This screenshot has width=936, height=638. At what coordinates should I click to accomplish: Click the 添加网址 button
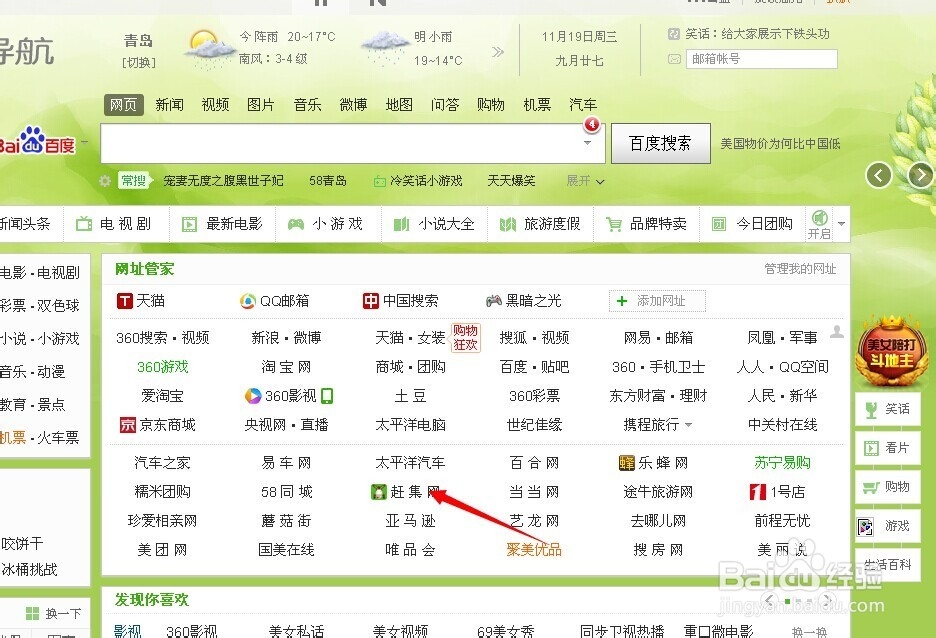click(657, 301)
